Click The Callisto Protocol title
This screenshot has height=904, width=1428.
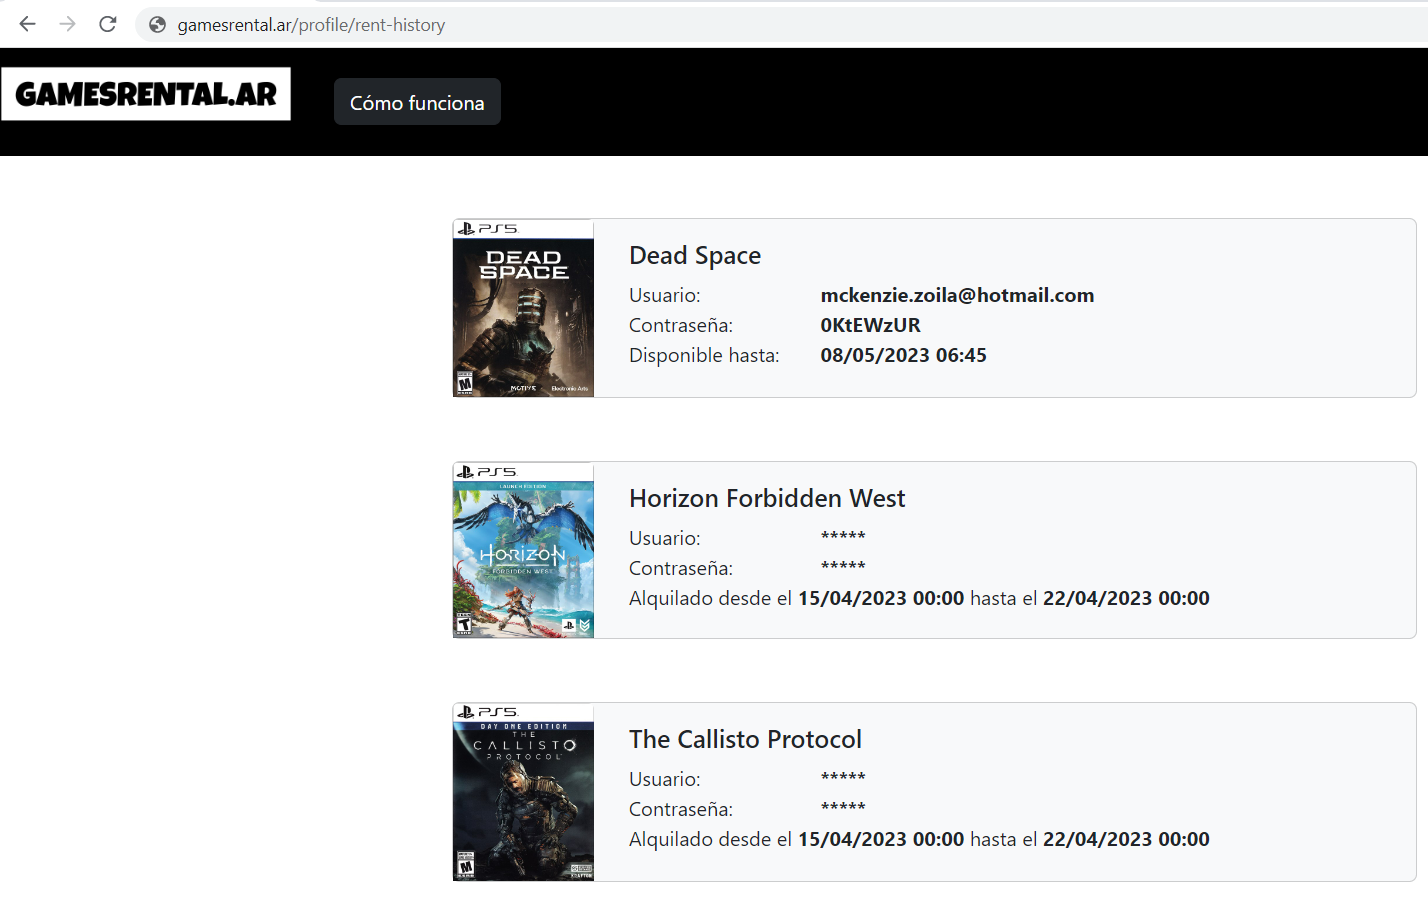pyautogui.click(x=744, y=739)
